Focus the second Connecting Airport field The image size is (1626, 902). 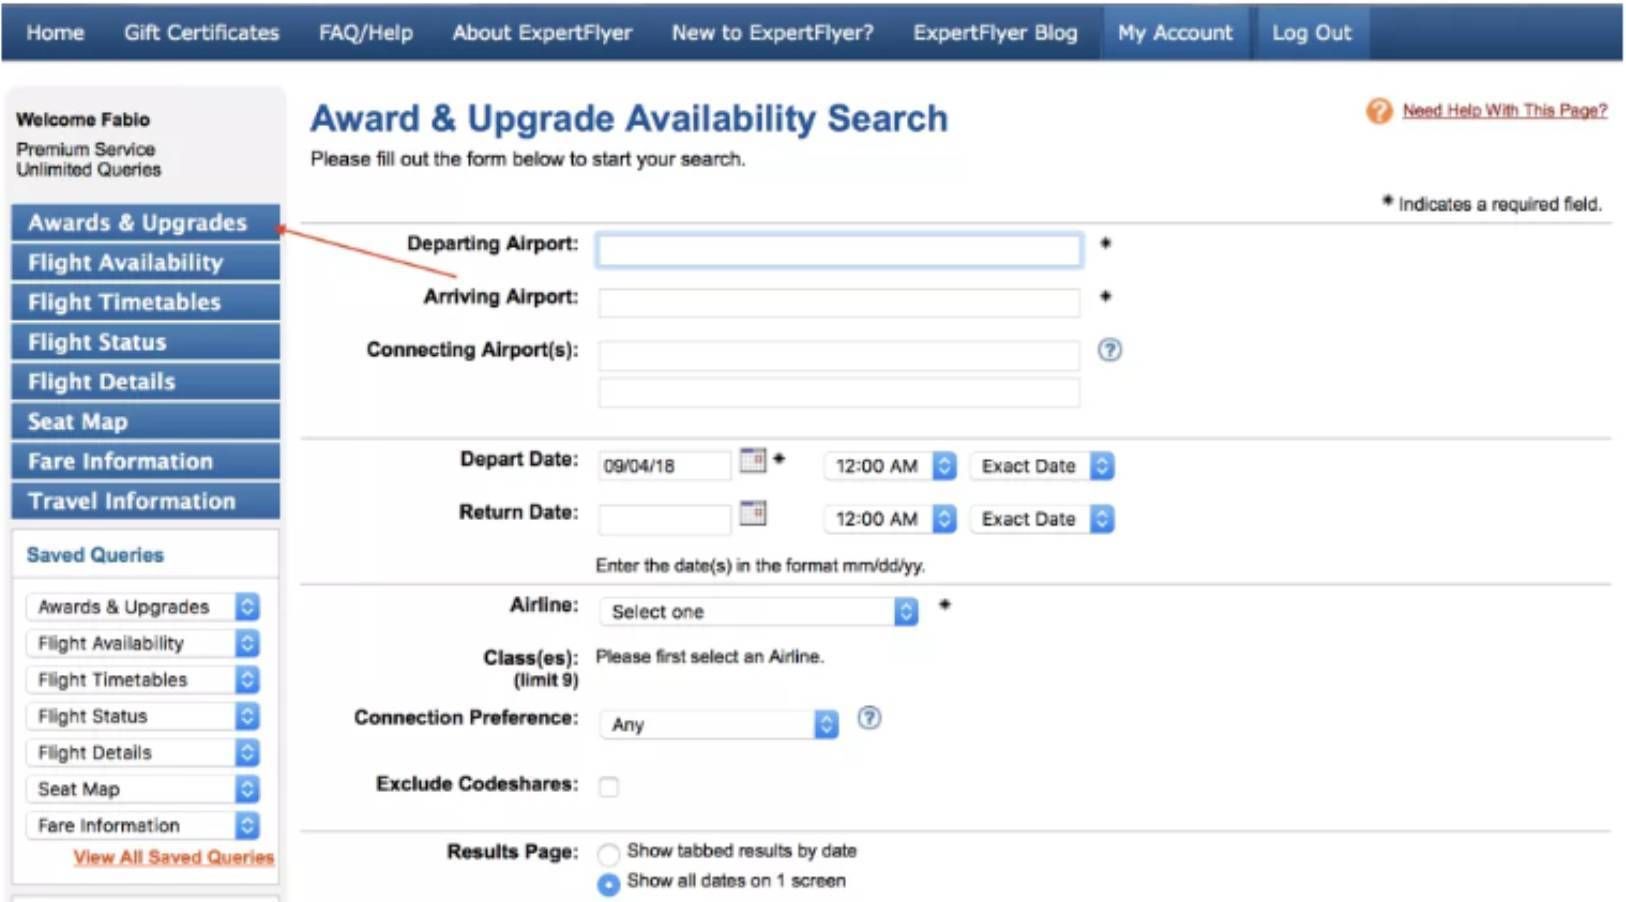tap(839, 392)
